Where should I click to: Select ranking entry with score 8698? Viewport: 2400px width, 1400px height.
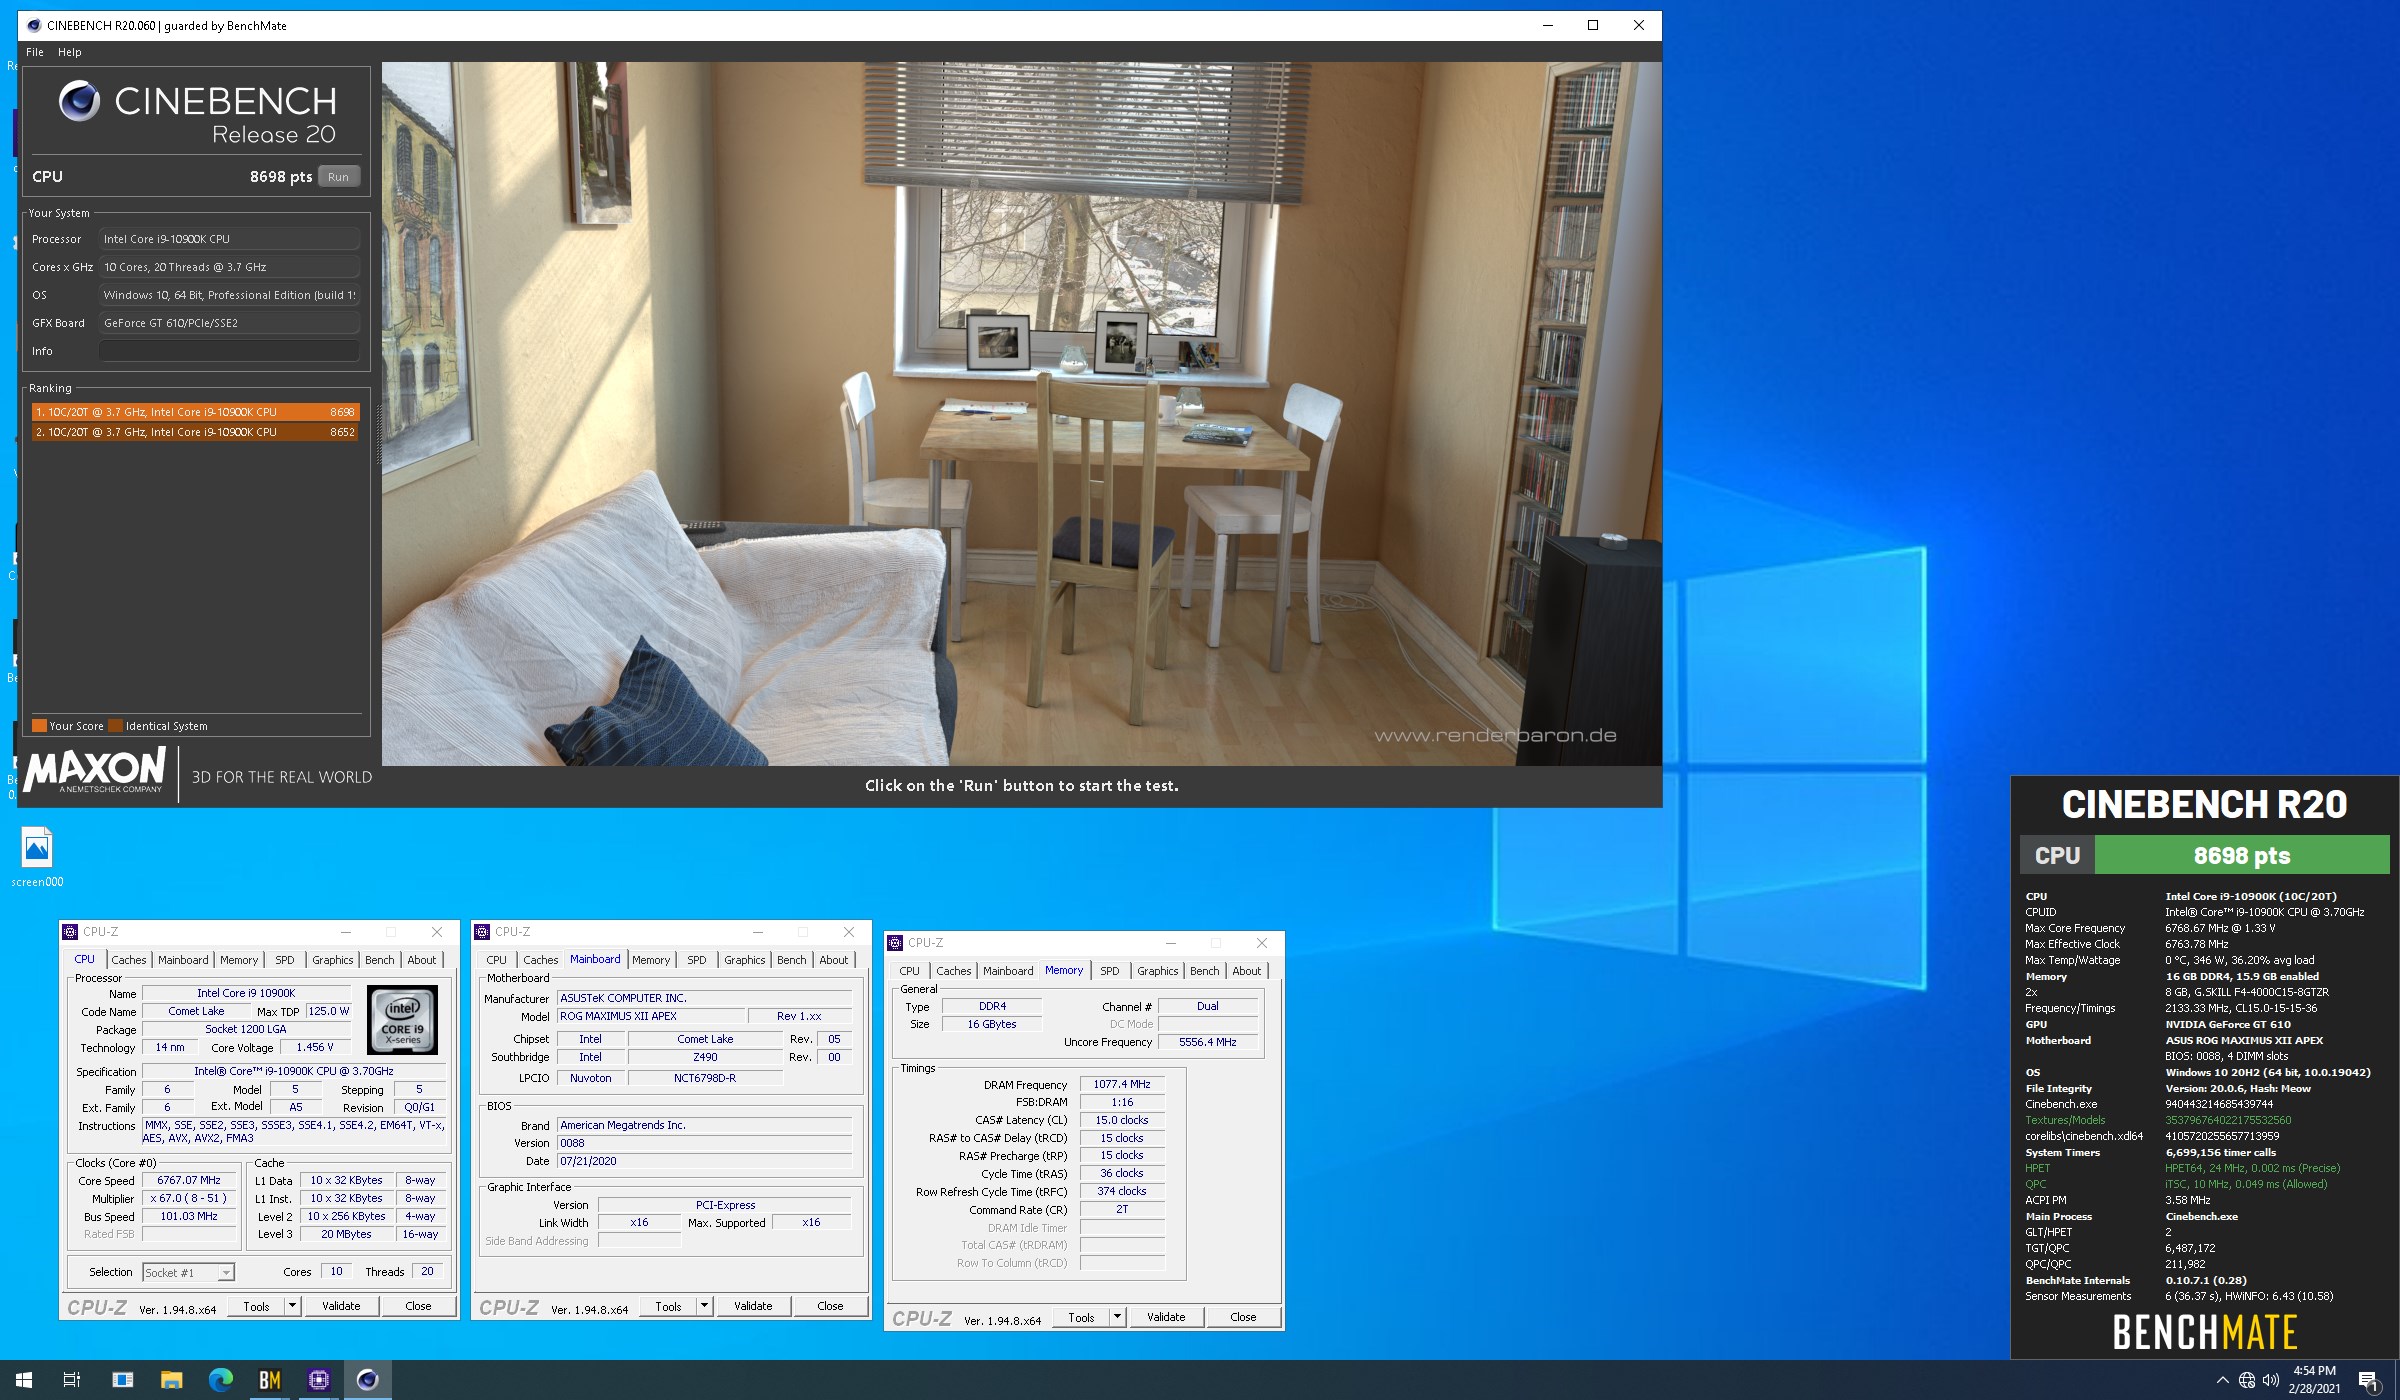195,412
